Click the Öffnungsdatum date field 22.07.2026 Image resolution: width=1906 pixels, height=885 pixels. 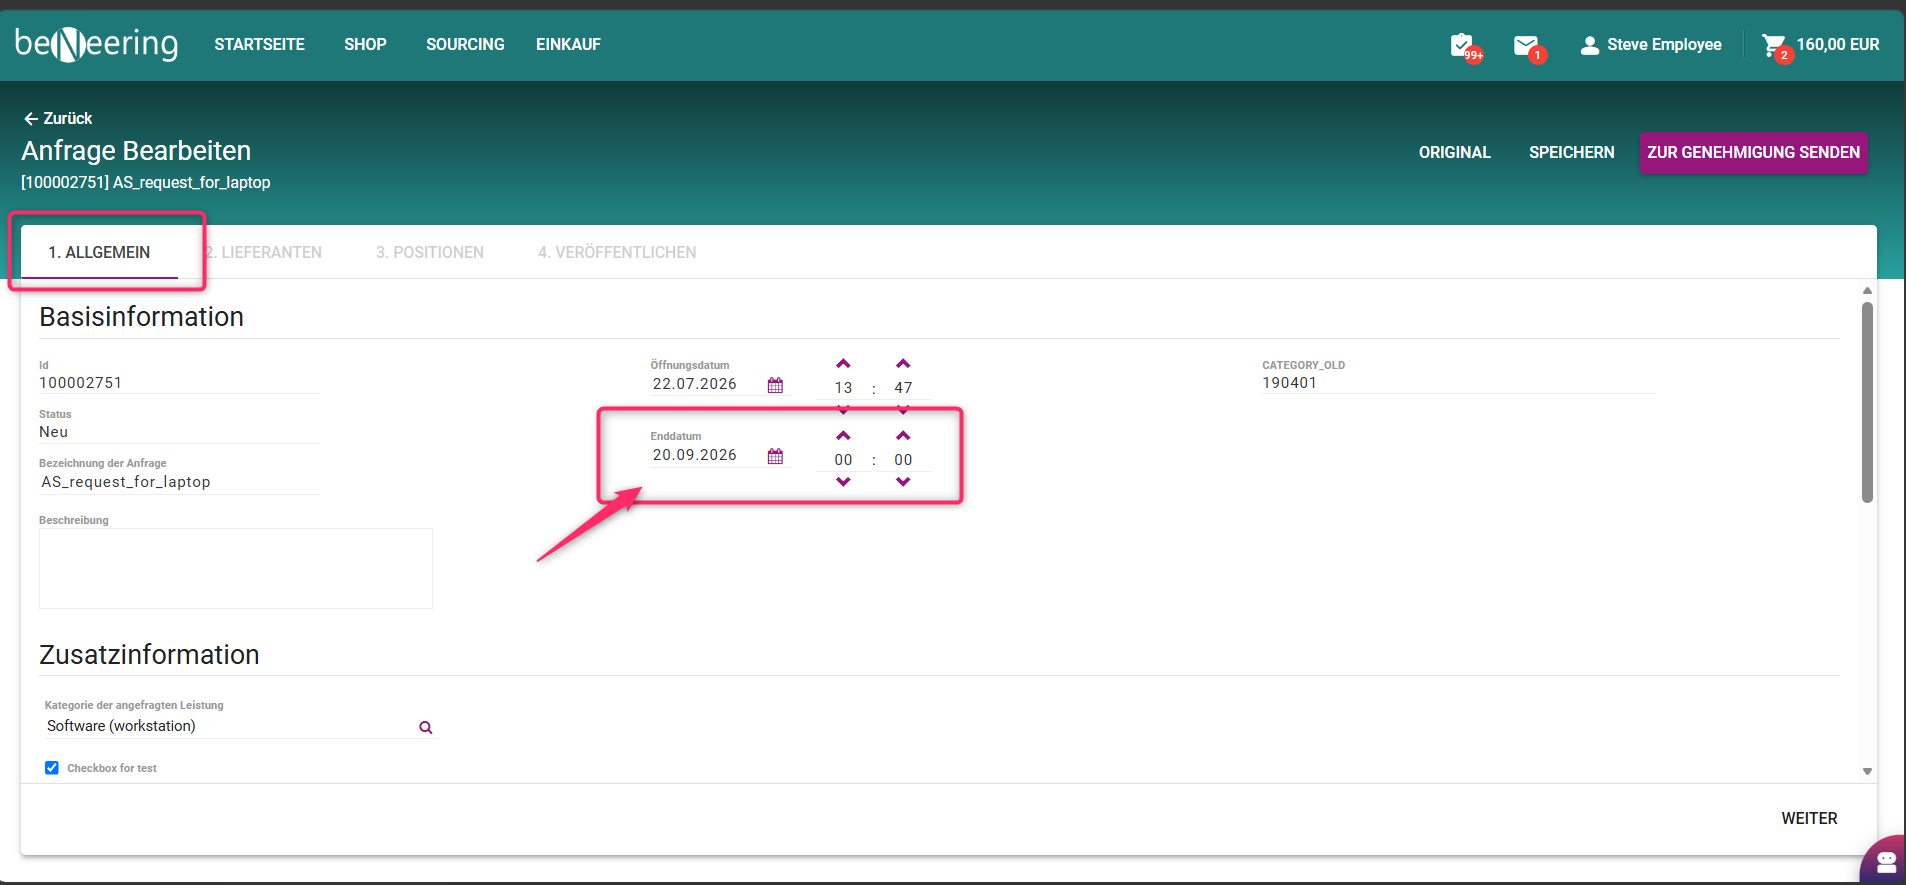(x=708, y=384)
